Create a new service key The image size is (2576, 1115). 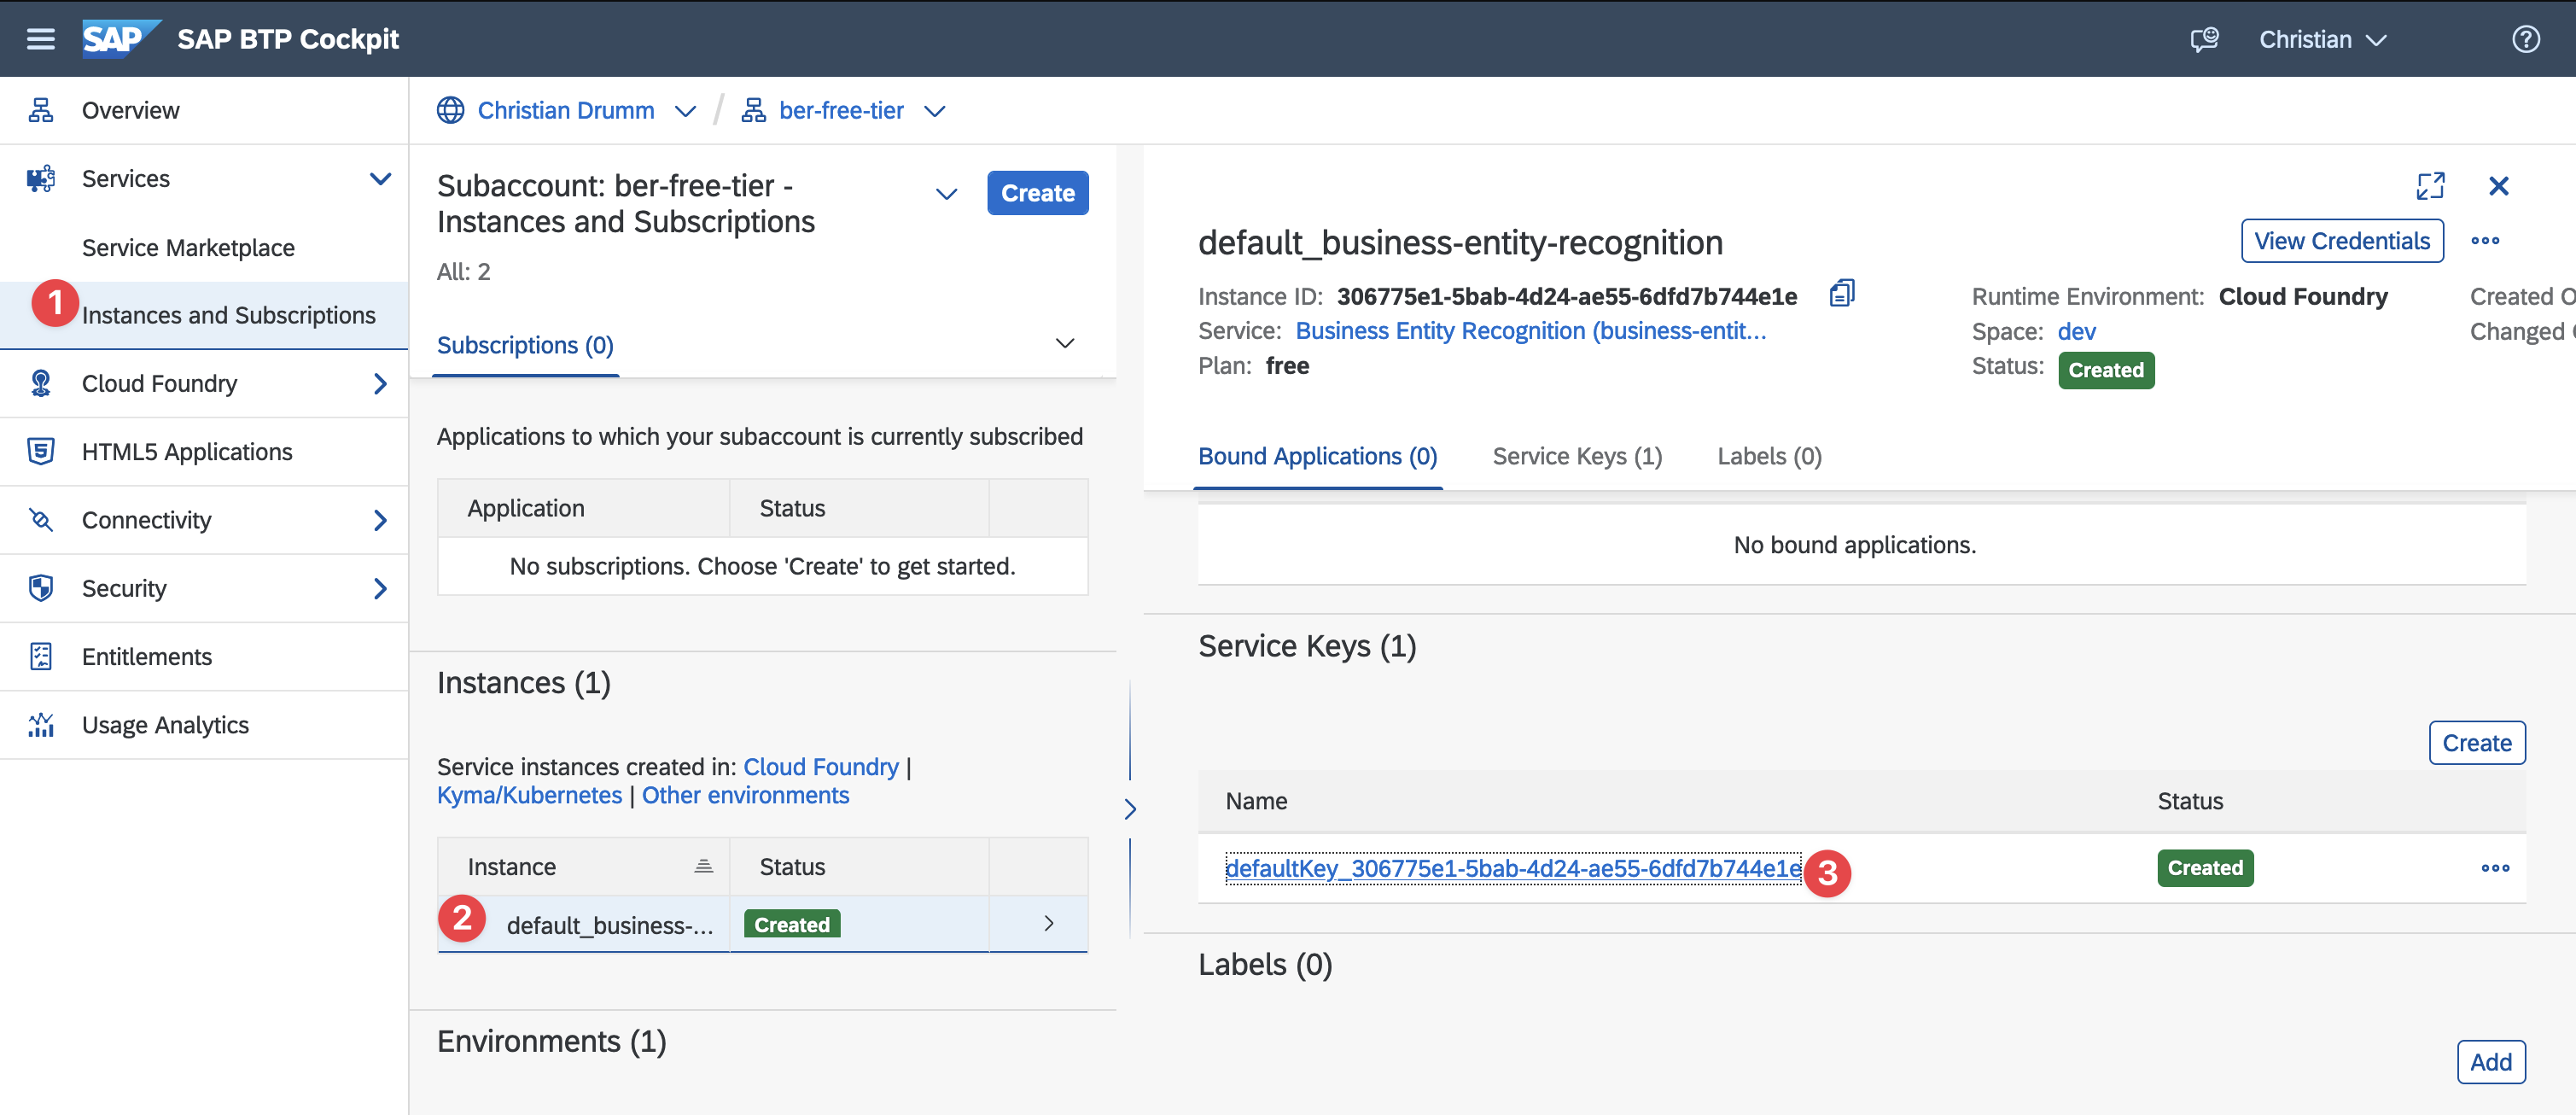click(2476, 743)
